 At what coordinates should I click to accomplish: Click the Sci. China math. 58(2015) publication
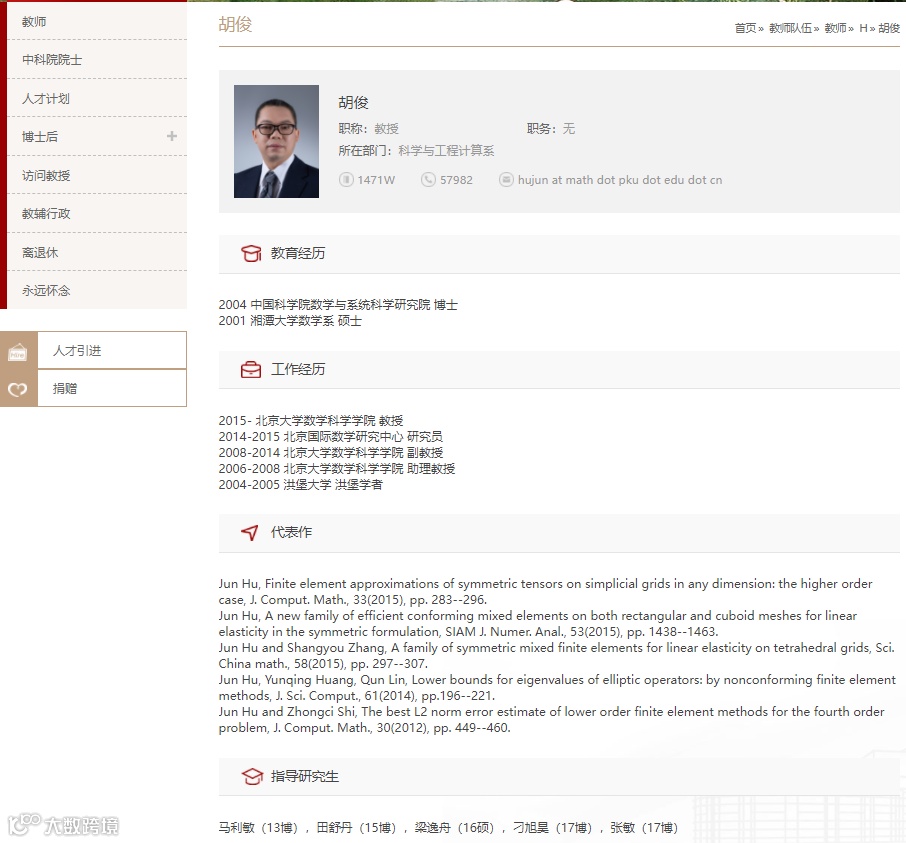[x=556, y=656]
